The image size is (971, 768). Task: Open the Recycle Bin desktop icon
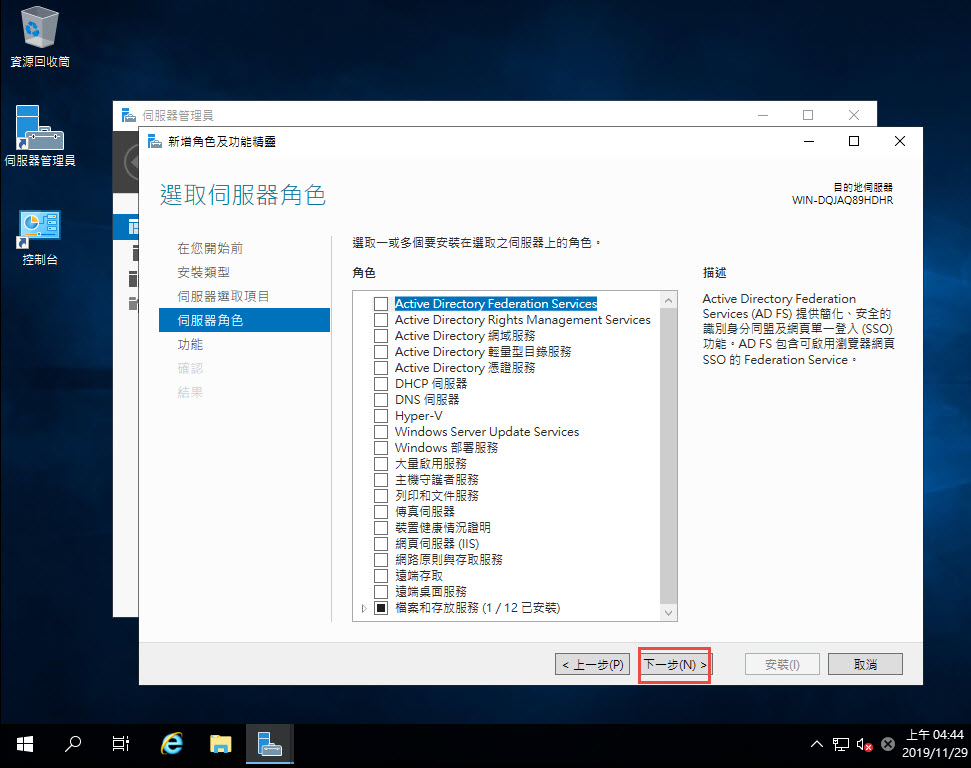point(40,37)
